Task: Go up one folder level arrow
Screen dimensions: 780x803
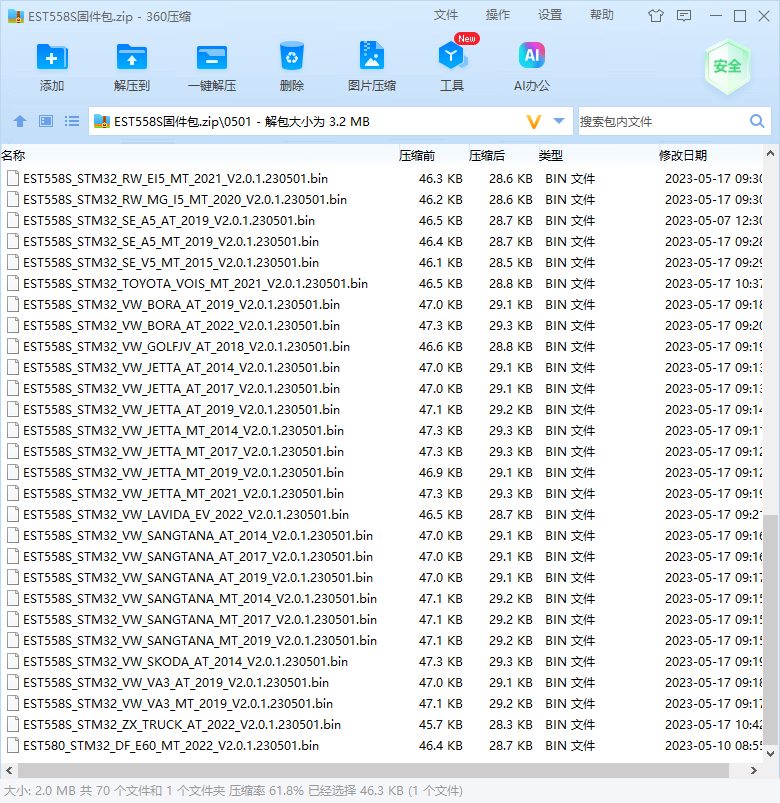Action: (x=20, y=121)
